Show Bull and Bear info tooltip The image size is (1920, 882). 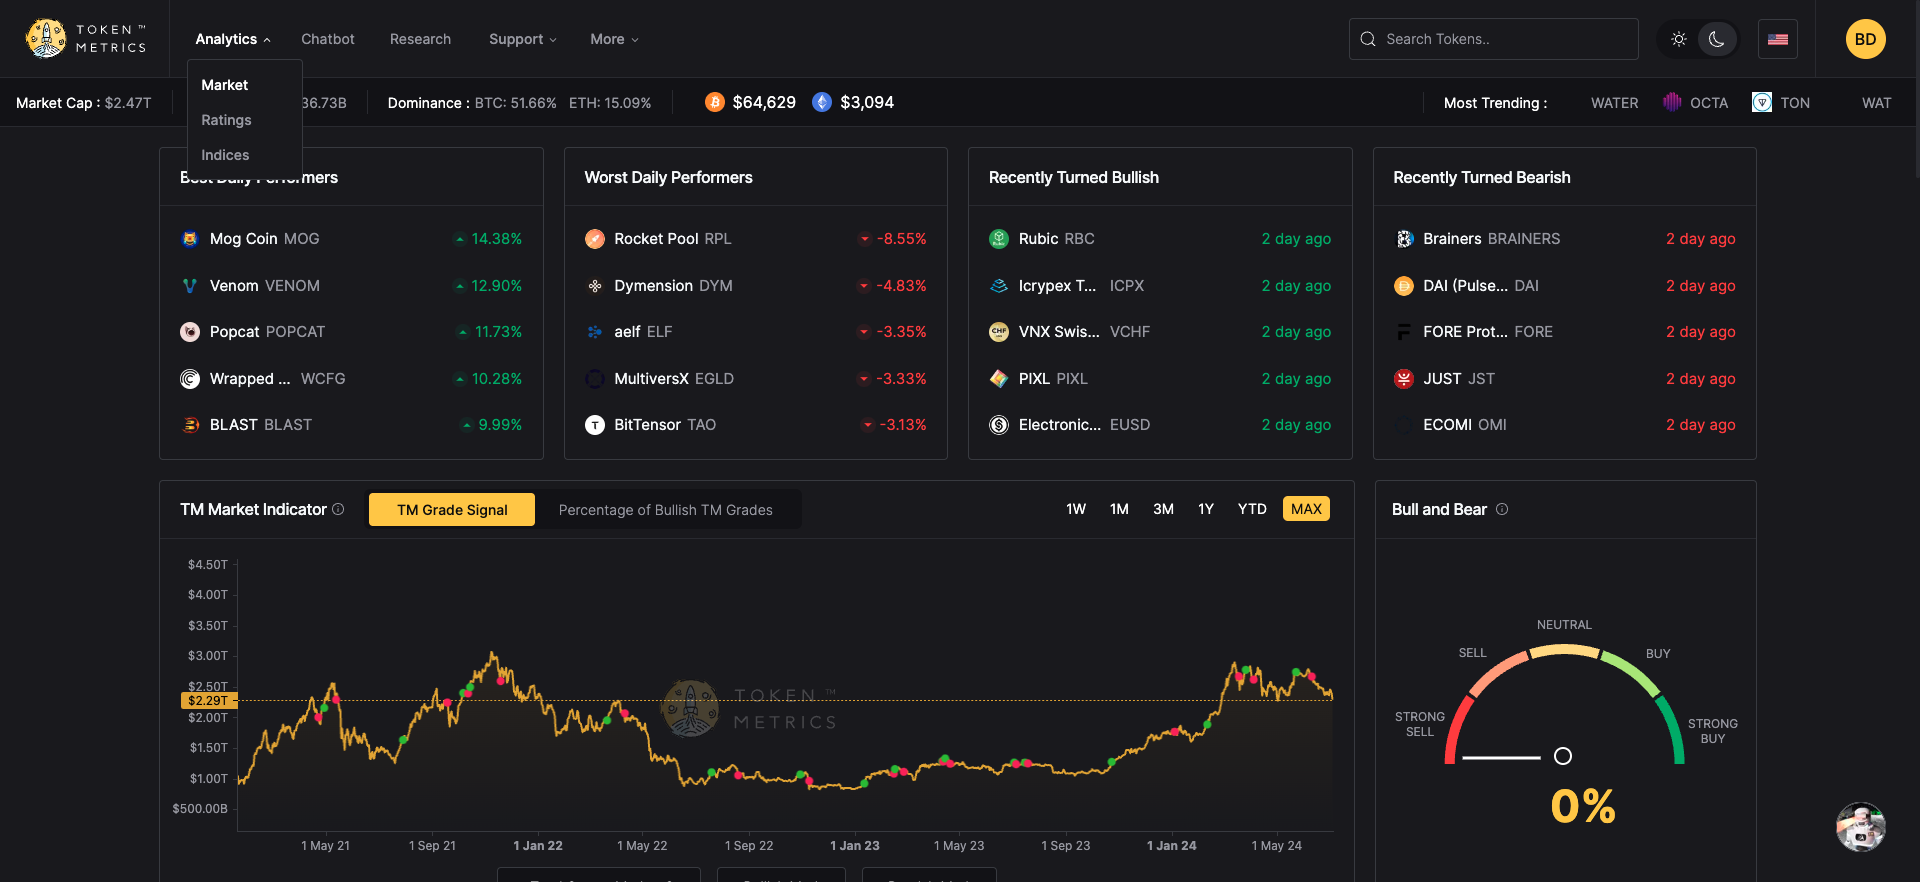(1502, 509)
